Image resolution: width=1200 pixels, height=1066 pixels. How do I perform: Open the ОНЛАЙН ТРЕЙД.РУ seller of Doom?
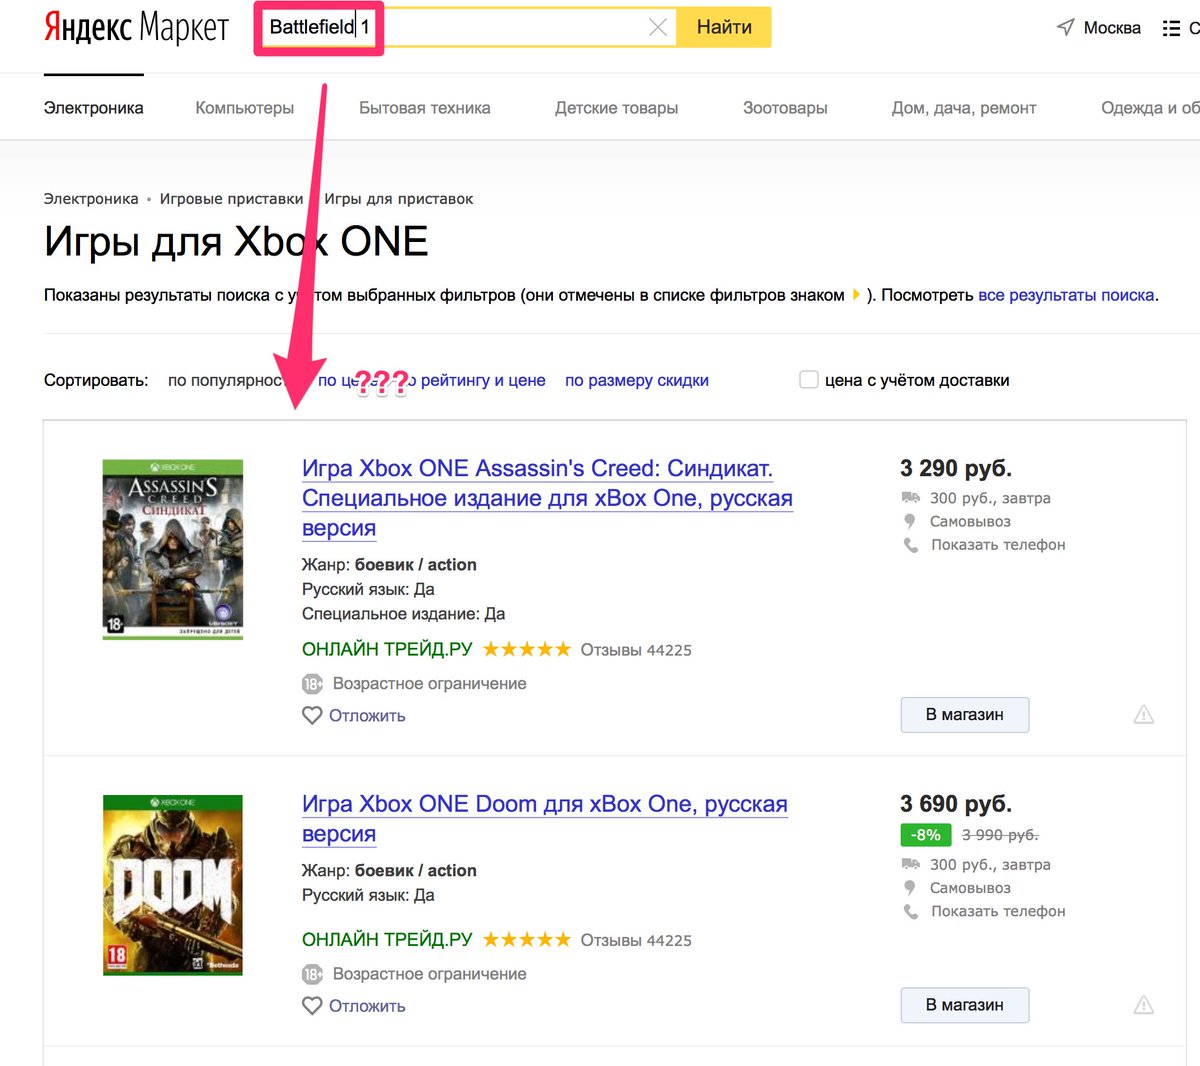coord(387,939)
